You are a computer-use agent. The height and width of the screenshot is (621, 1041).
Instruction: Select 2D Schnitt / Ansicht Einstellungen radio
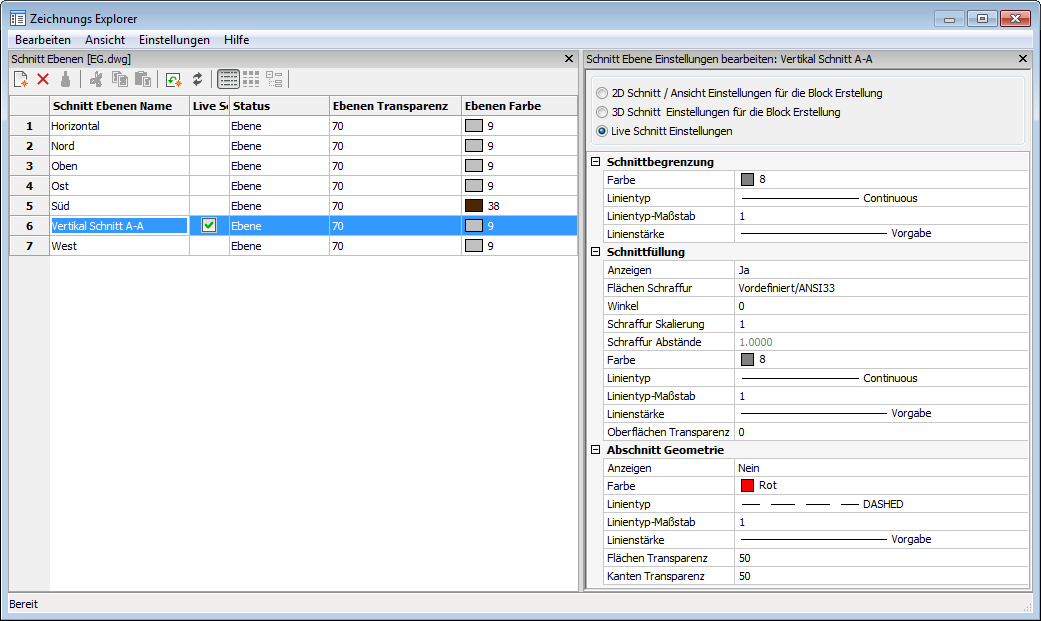coord(601,93)
